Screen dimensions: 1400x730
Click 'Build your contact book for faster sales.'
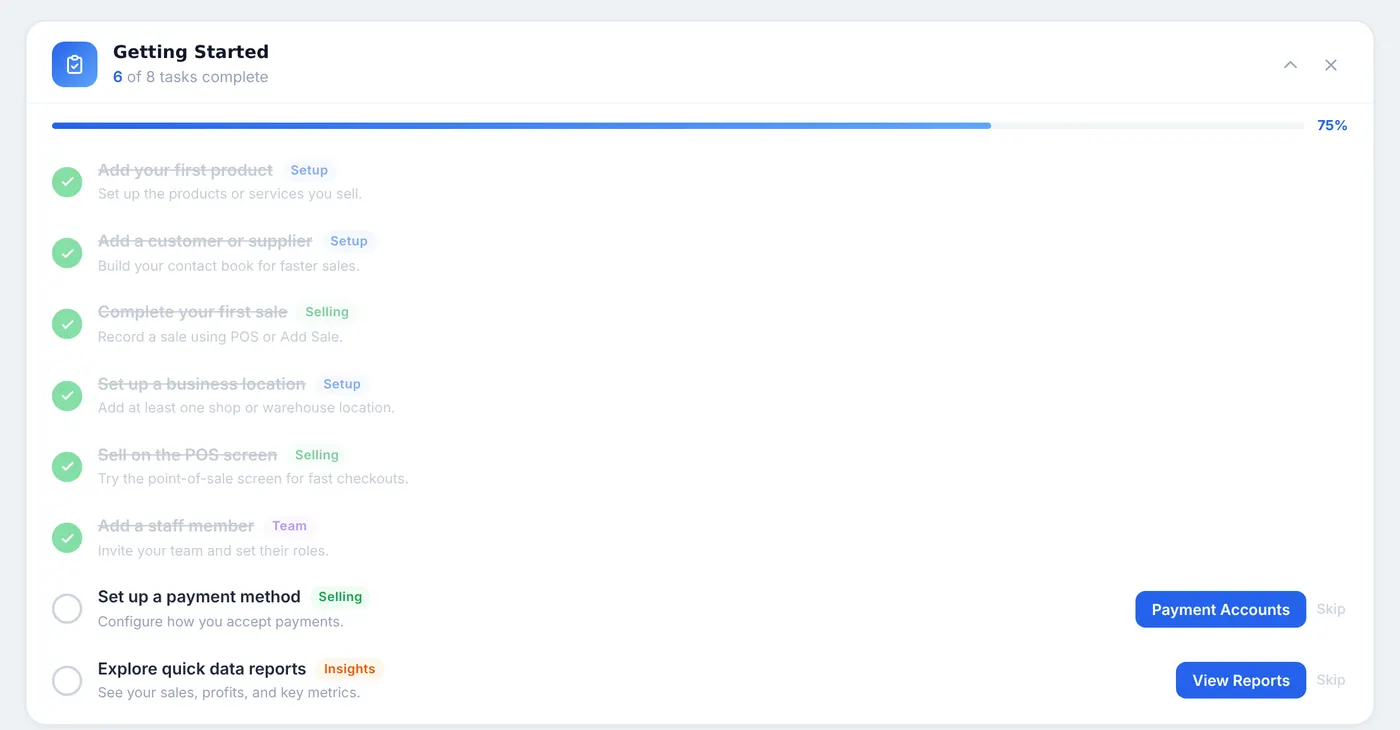(x=229, y=266)
